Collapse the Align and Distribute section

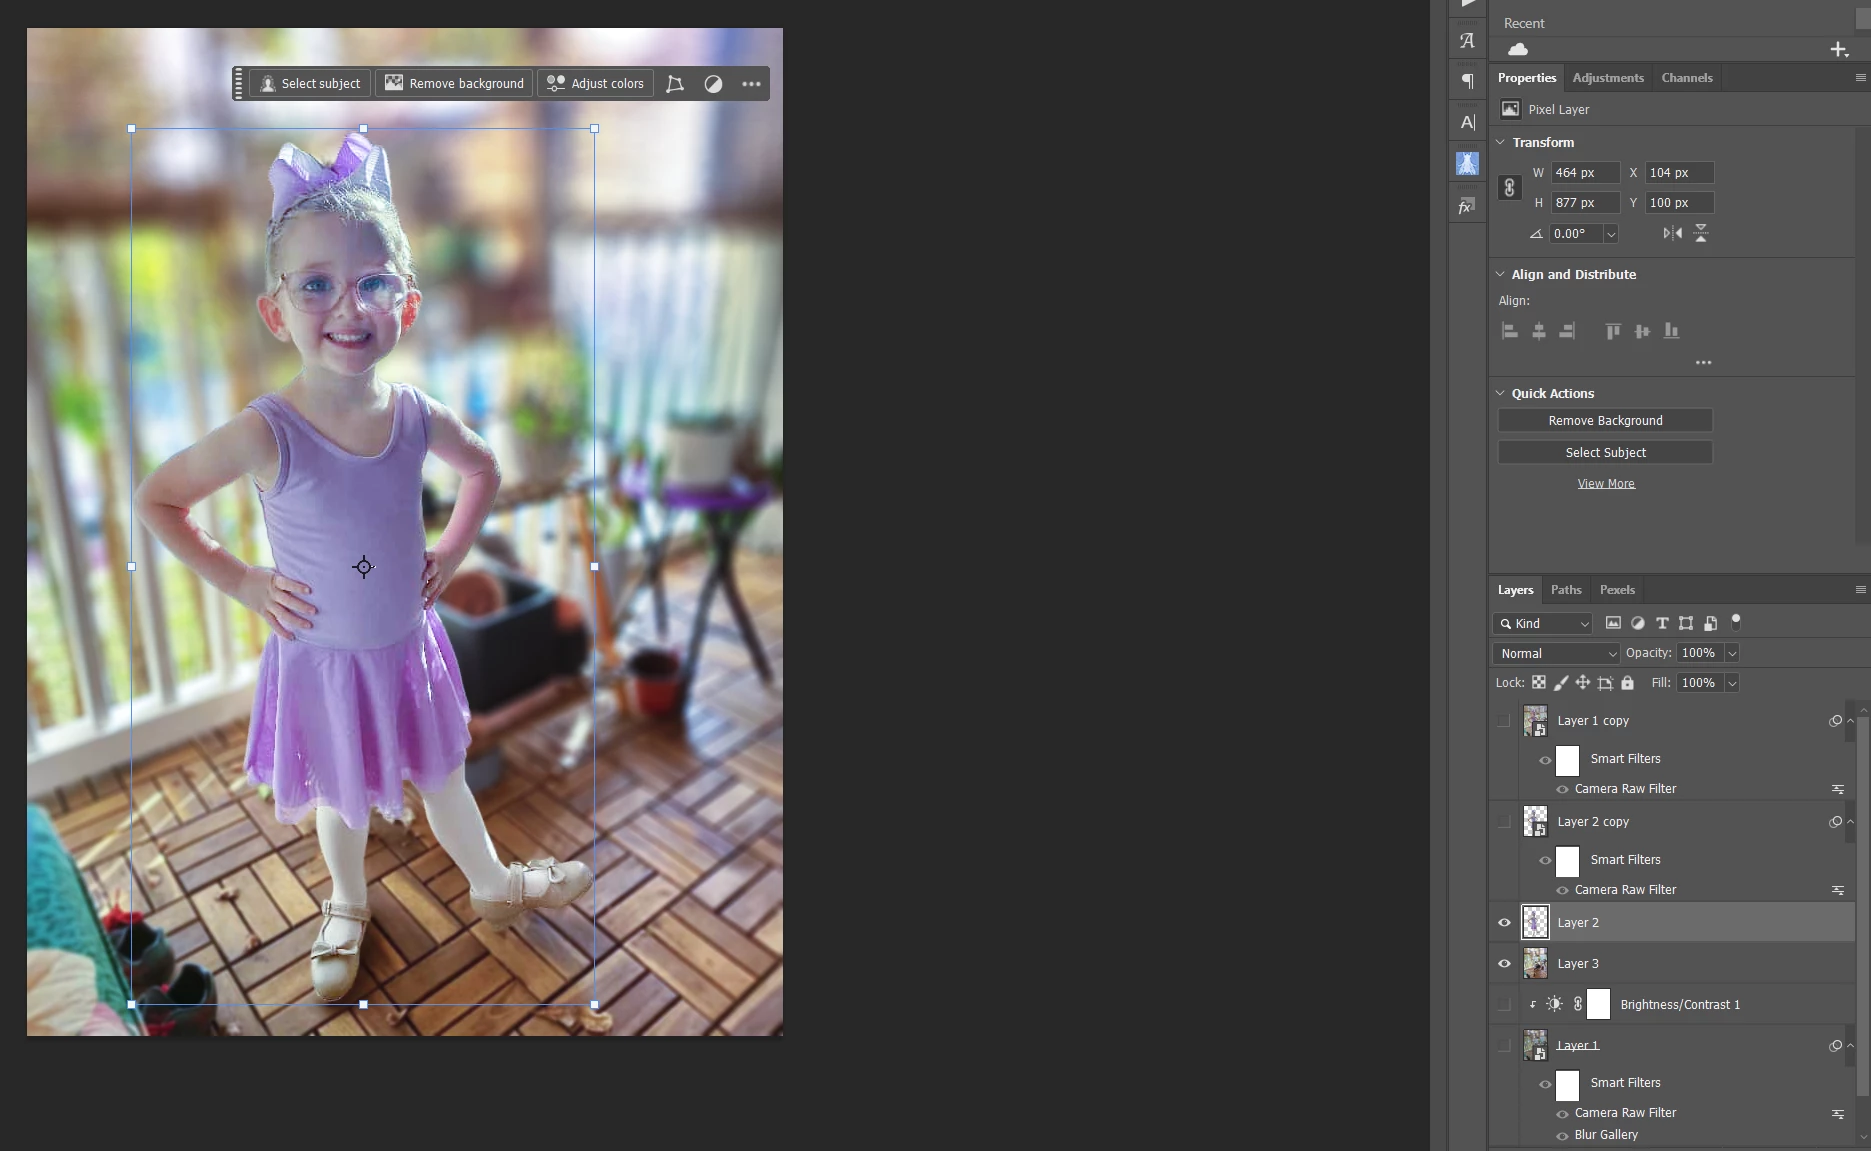click(x=1500, y=274)
